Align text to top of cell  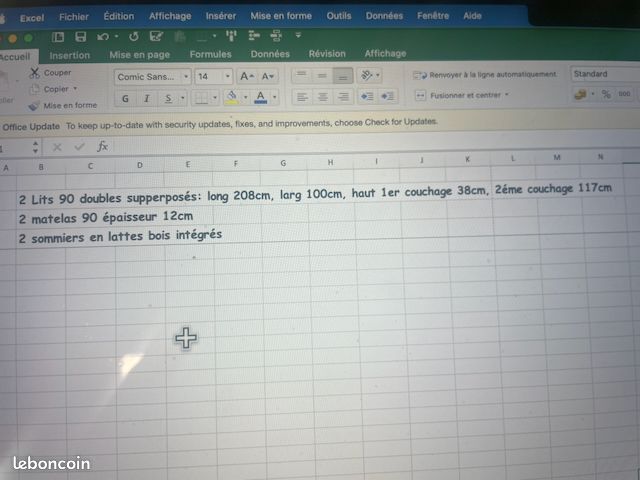301,76
